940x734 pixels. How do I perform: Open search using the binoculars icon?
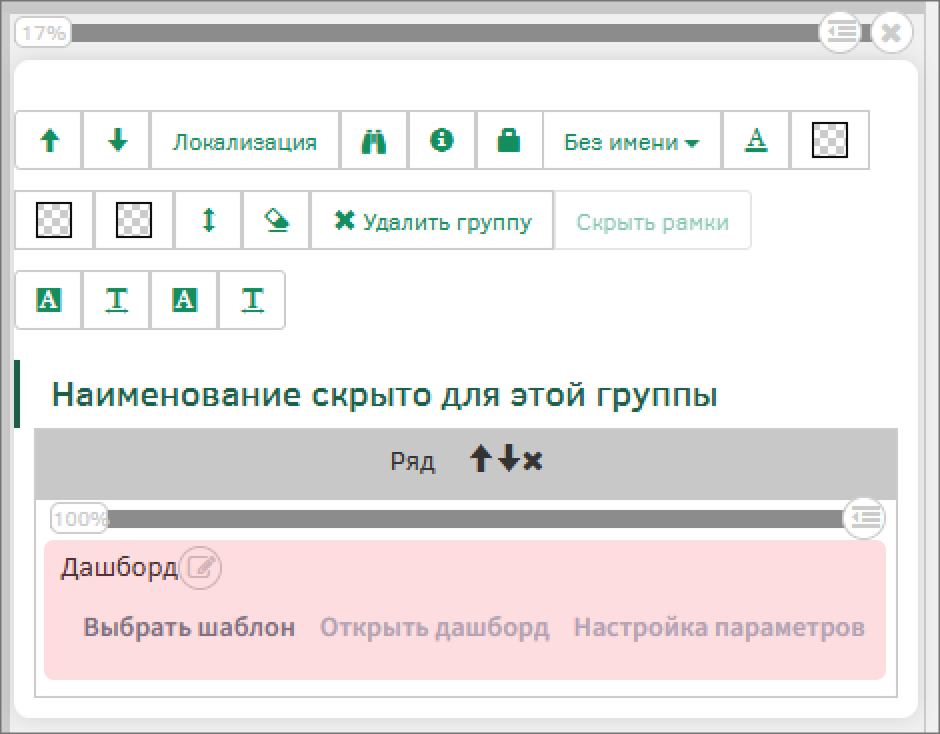(x=373, y=140)
